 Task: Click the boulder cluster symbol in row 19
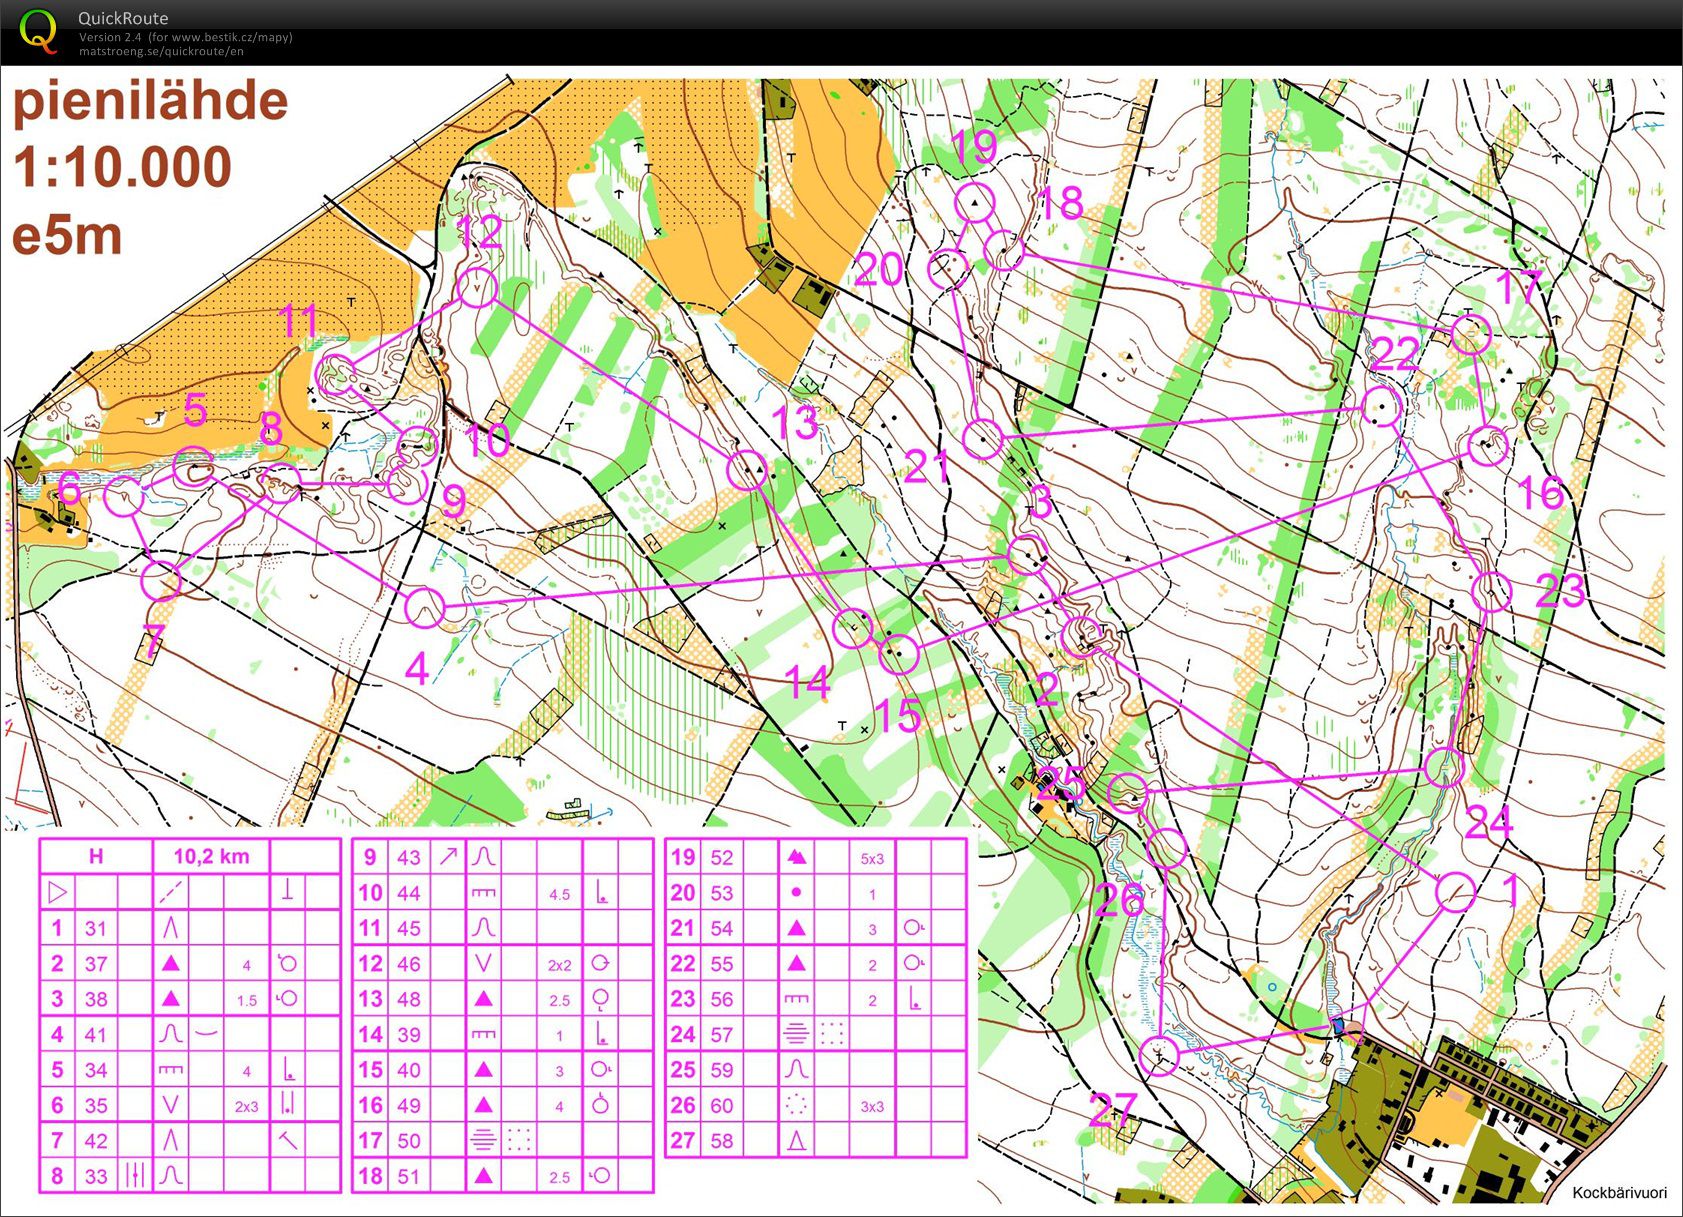(796, 857)
